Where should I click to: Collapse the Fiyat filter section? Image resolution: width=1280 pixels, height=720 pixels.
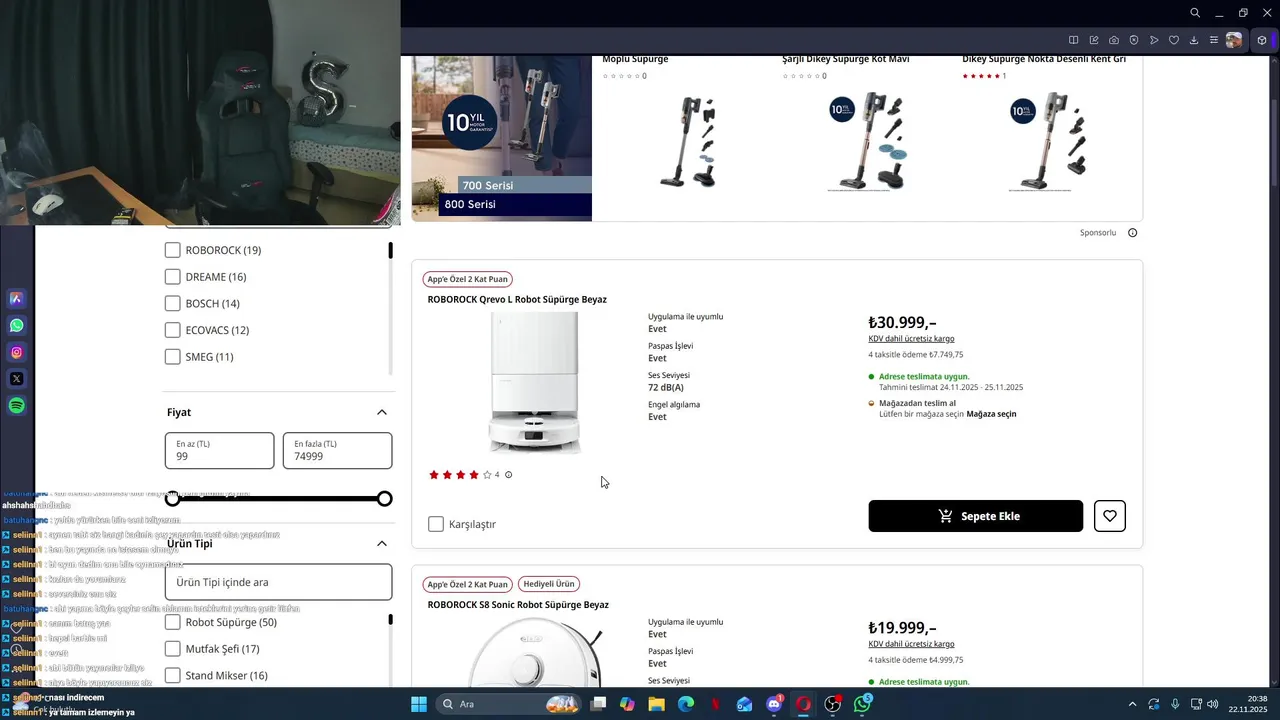[381, 412]
